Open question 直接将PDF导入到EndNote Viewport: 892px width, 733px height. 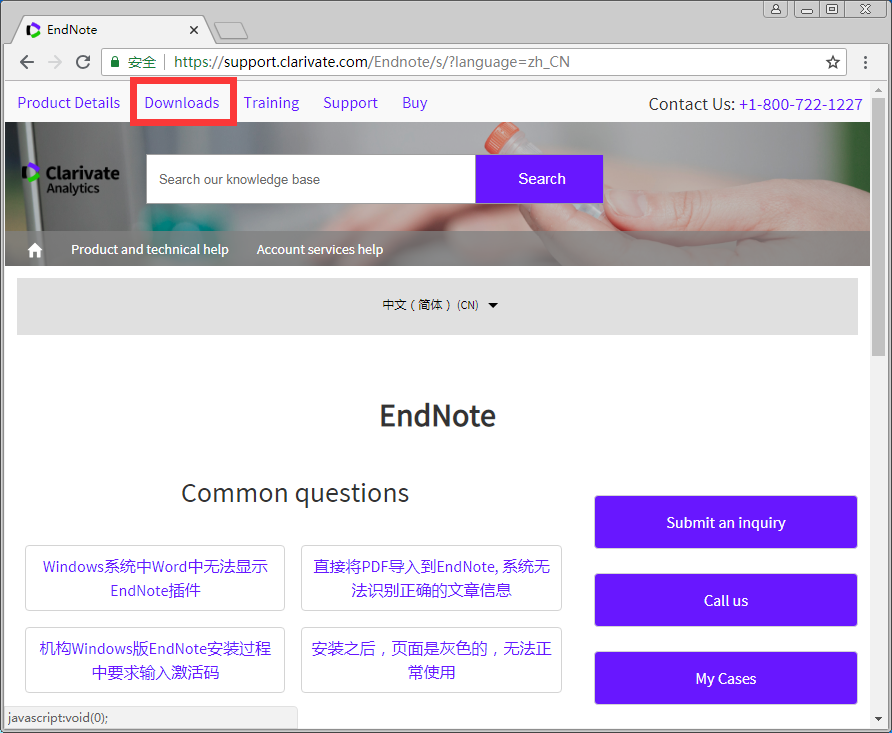(x=431, y=578)
